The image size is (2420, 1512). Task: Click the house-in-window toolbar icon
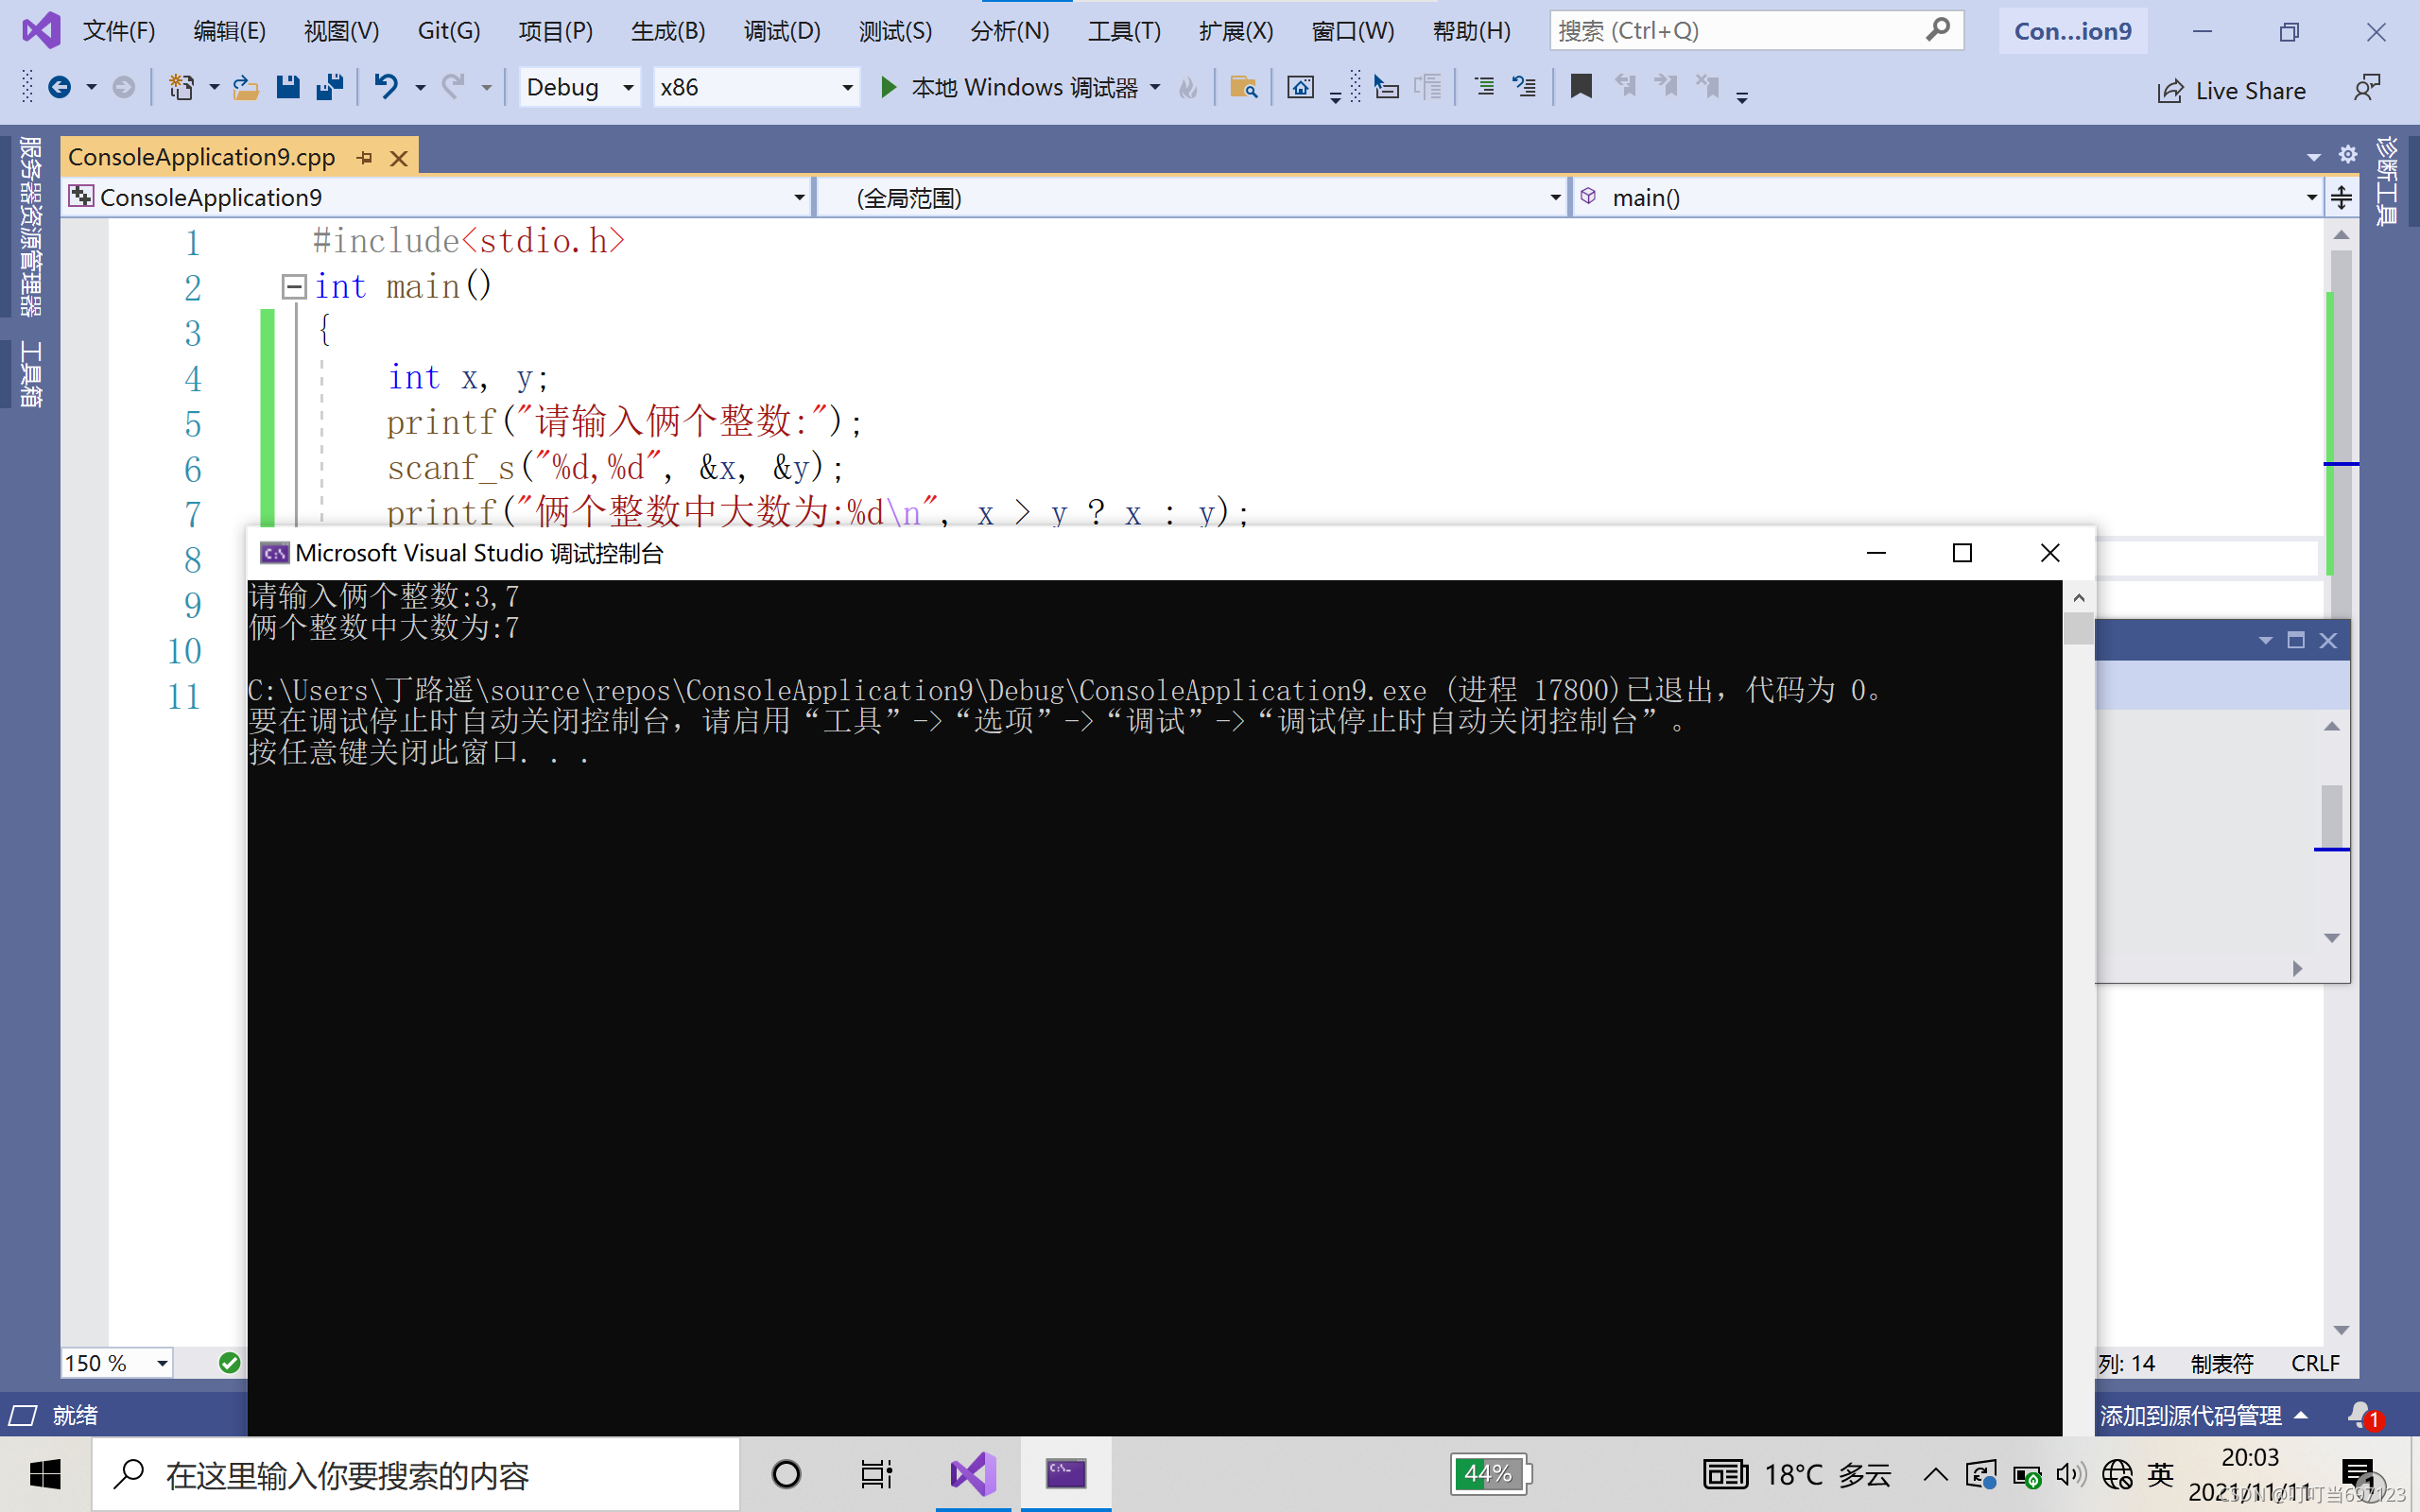(x=1300, y=88)
